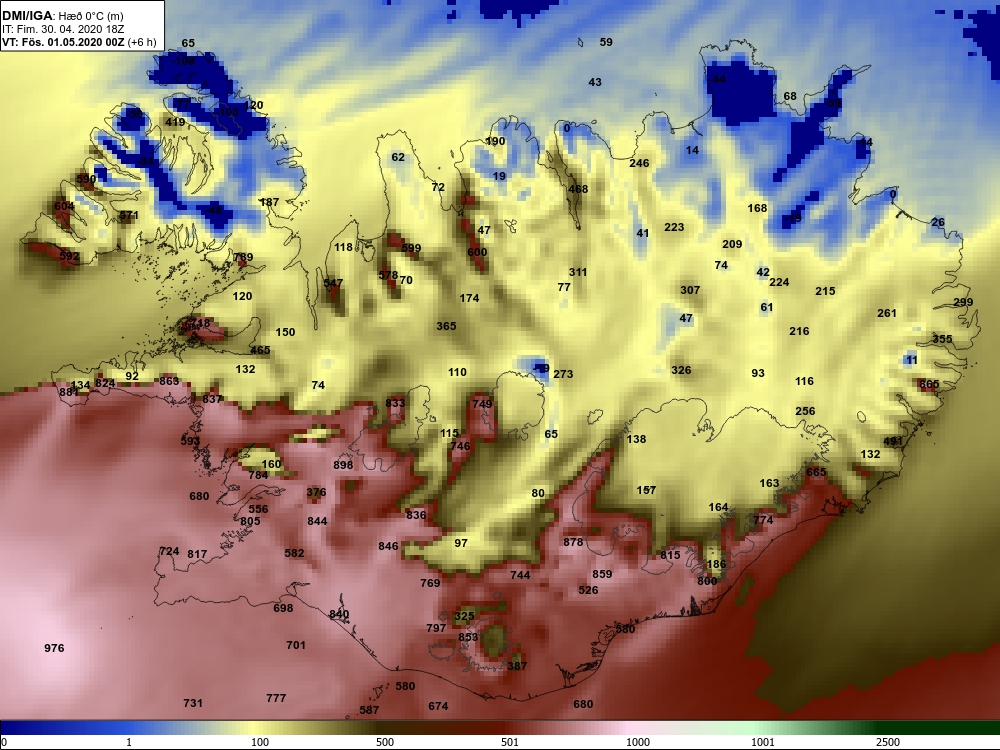Click the map value '387'

(517, 666)
